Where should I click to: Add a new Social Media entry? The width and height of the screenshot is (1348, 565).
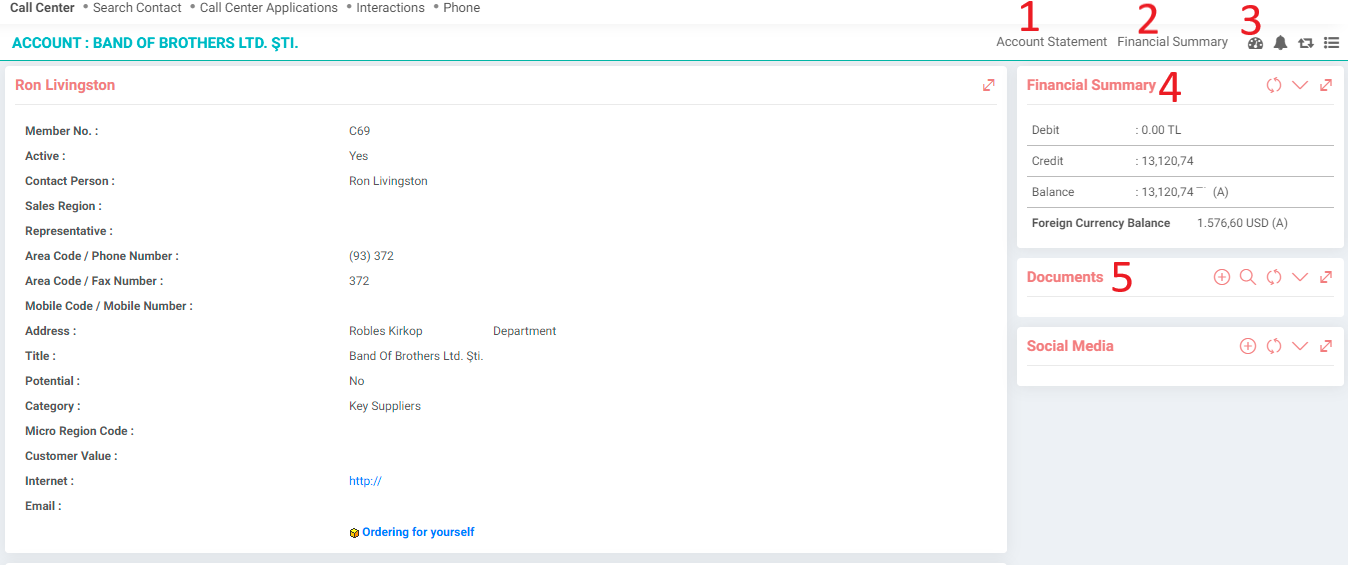point(1248,346)
